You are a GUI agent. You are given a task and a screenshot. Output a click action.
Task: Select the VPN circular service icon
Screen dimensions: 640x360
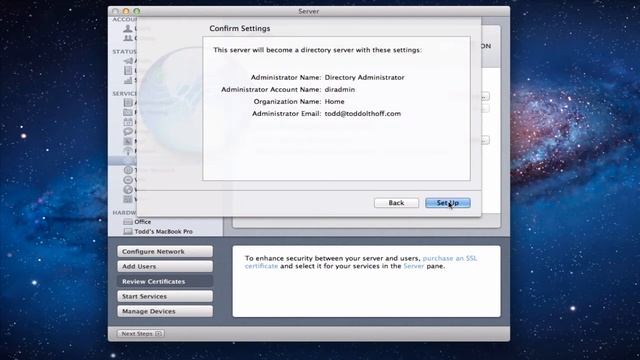click(128, 180)
